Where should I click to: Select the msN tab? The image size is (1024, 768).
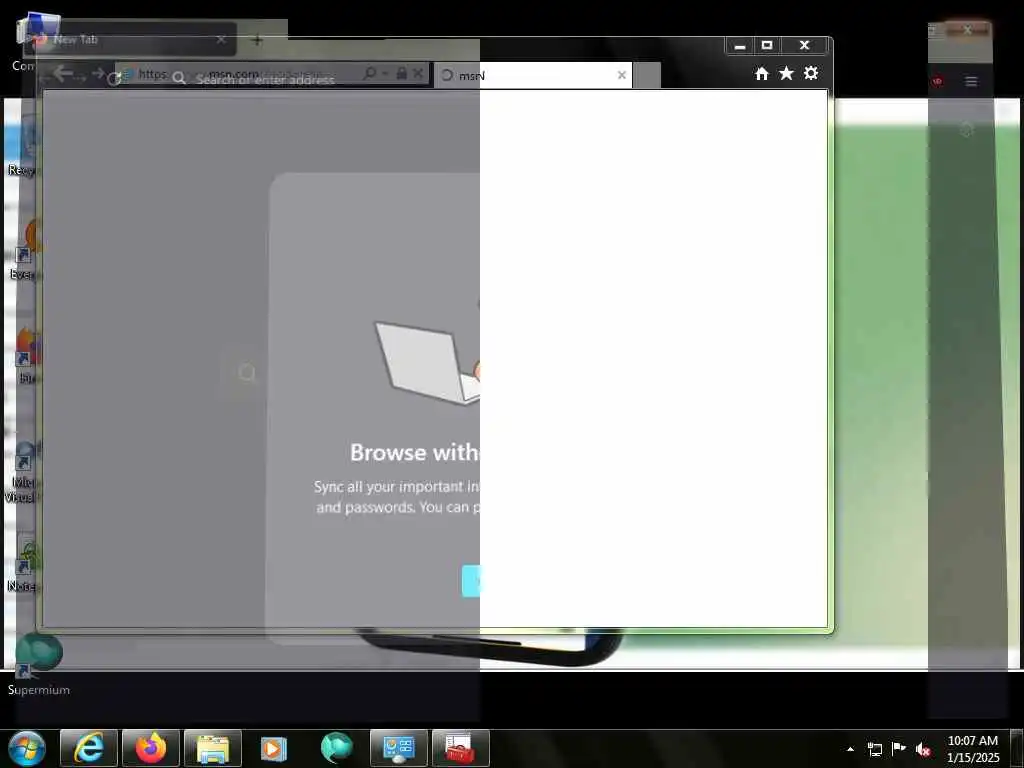pyautogui.click(x=532, y=75)
